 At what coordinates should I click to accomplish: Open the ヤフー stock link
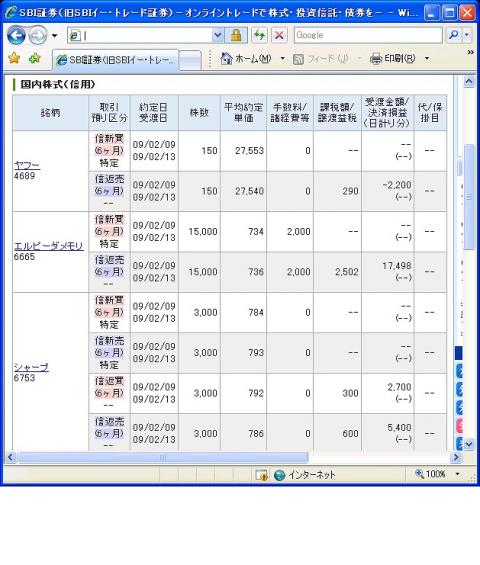coord(27,165)
